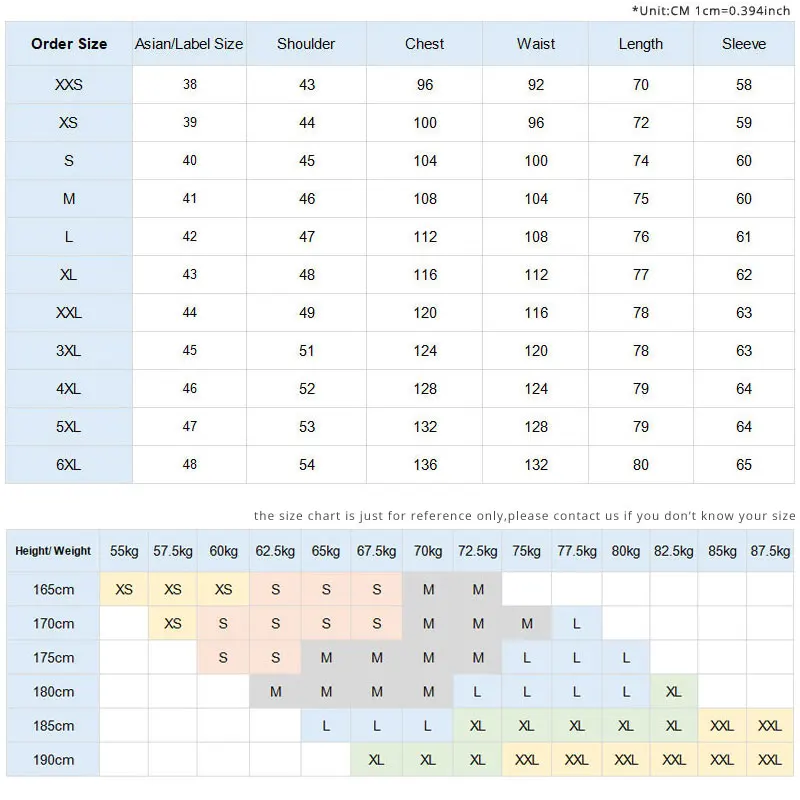Select the chest value 136 cell
This screenshot has width=800, height=800.
pos(425,465)
